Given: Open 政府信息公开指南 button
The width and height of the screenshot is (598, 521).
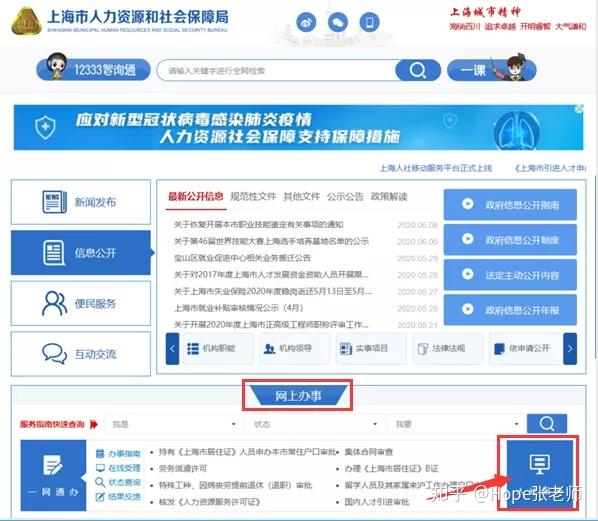Looking at the screenshot, I should pyautogui.click(x=510, y=204).
